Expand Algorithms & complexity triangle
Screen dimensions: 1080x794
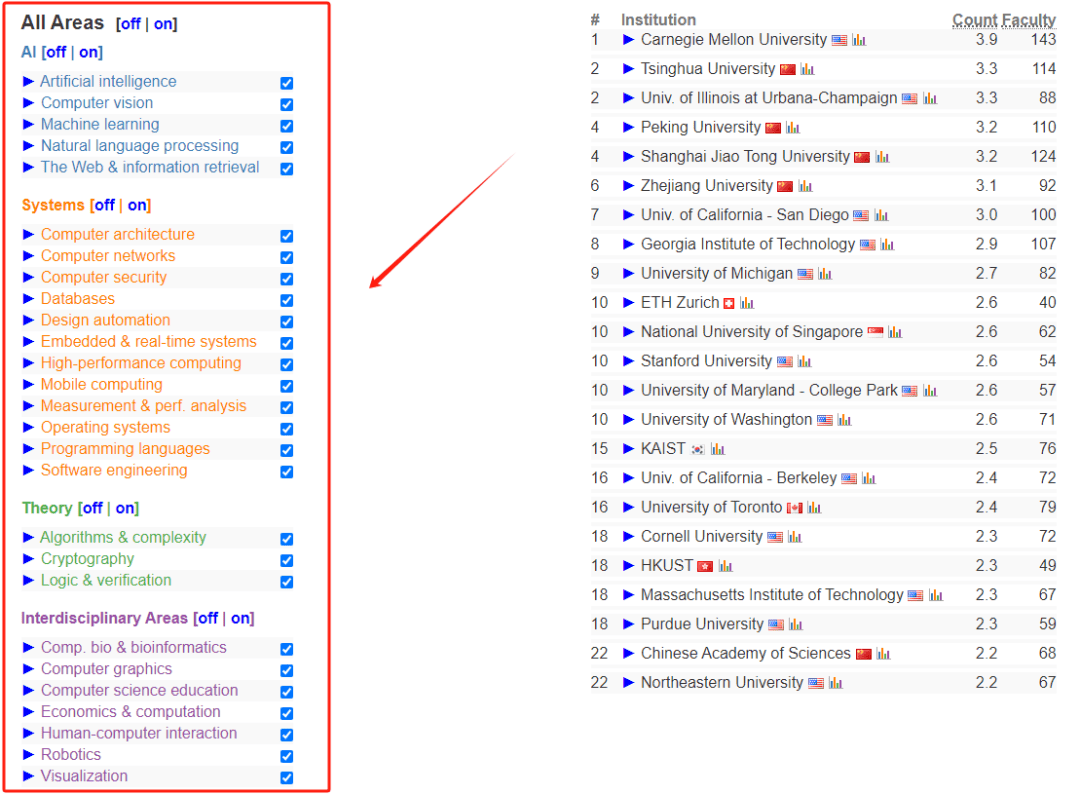(x=28, y=537)
